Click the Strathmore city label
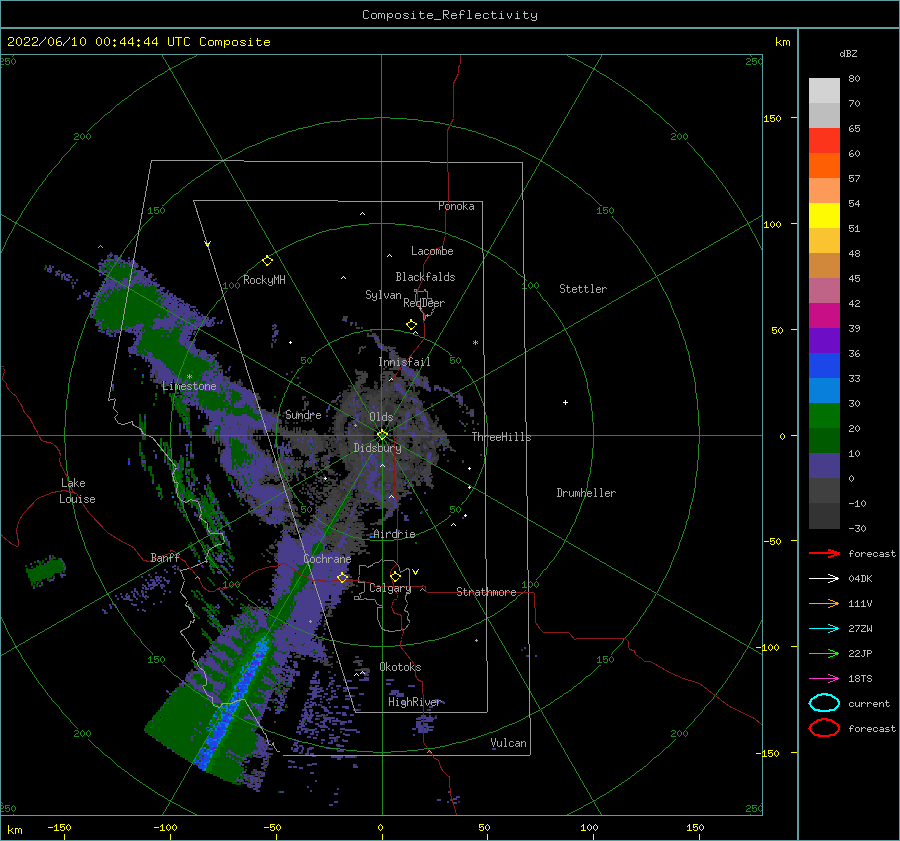The width and height of the screenshot is (900, 841). (486, 592)
